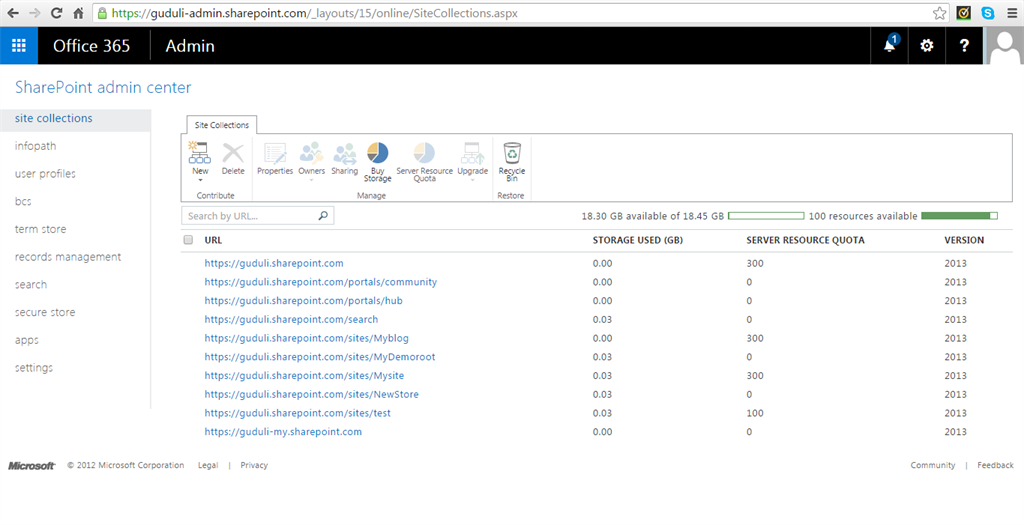
Task: Open the guduli-my.sharepoint.com link
Action: click(x=283, y=432)
